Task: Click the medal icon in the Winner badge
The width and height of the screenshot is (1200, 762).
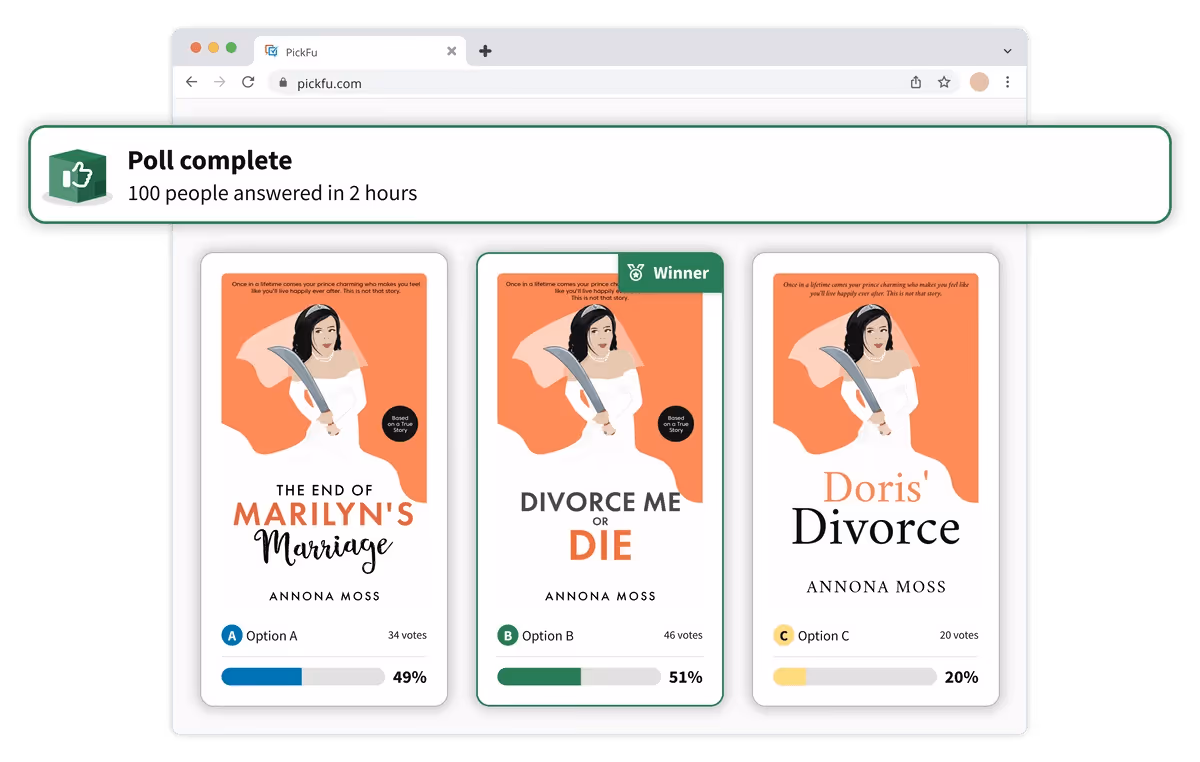Action: coord(636,273)
